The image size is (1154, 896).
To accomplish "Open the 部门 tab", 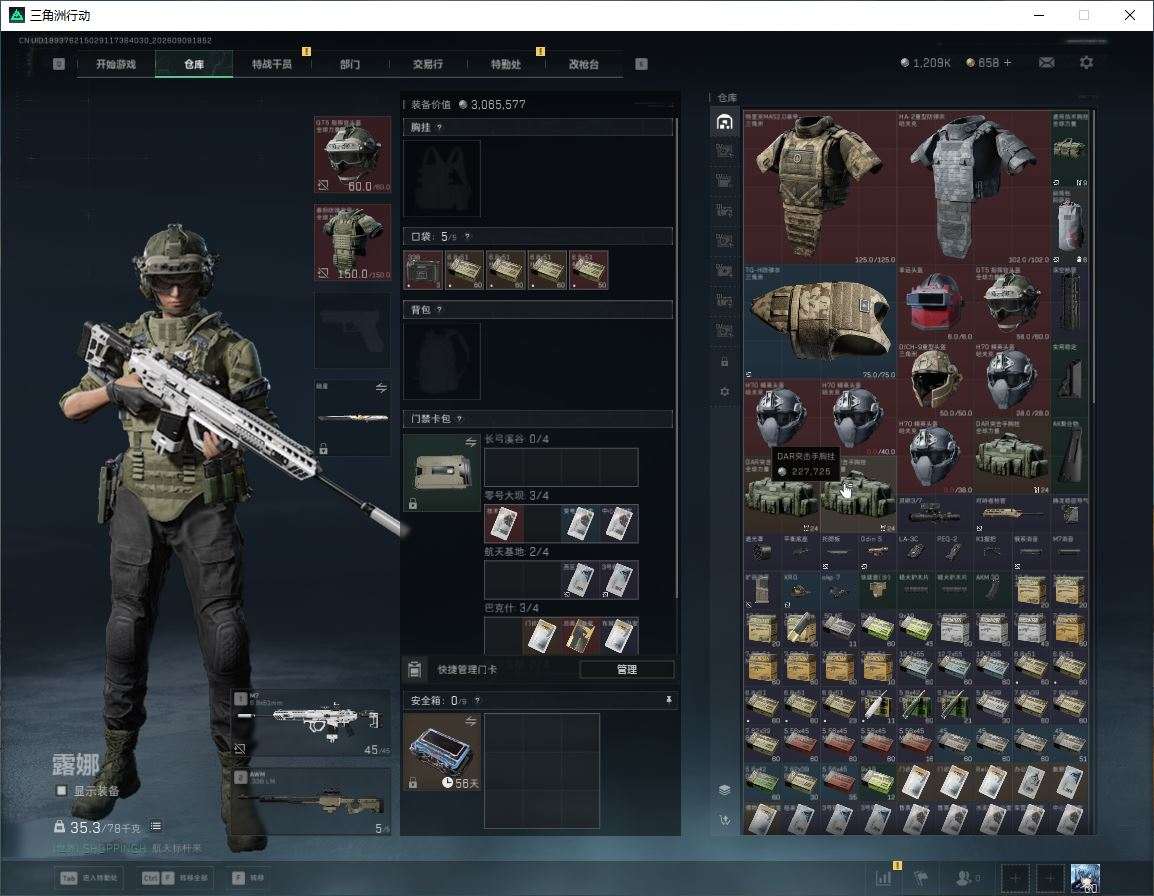I will (350, 64).
